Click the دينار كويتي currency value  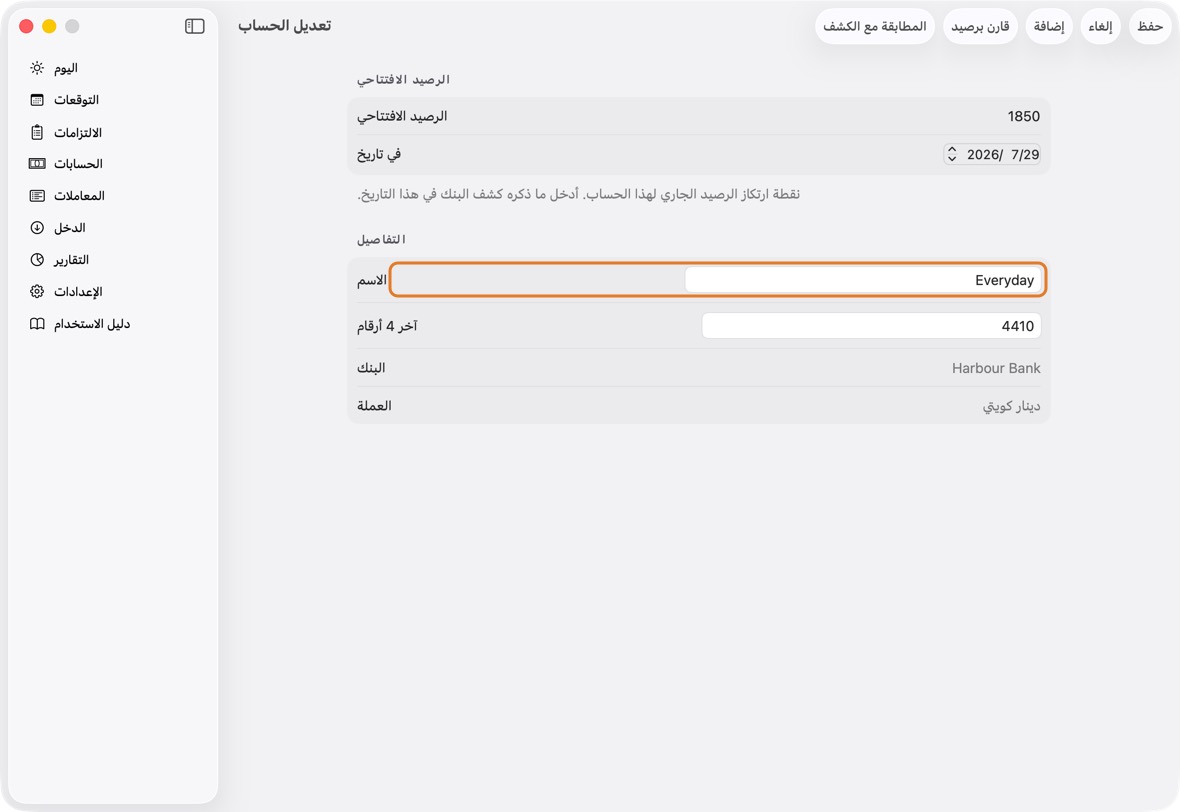click(1011, 406)
